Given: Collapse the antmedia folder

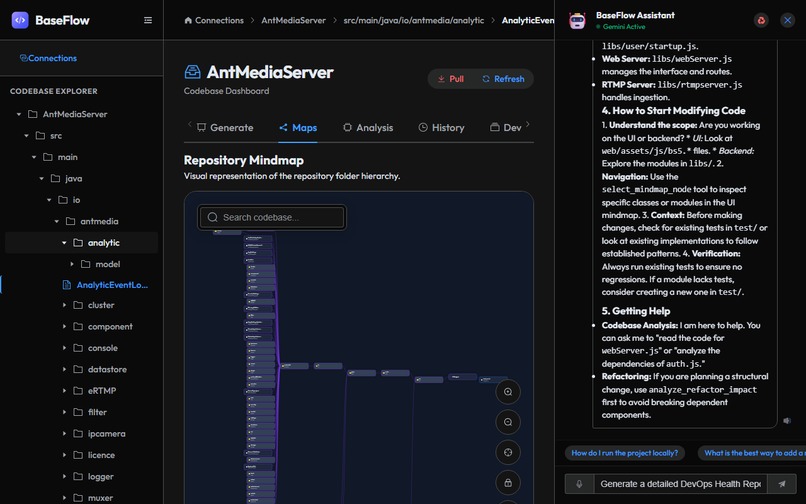Looking at the screenshot, I should [57, 221].
